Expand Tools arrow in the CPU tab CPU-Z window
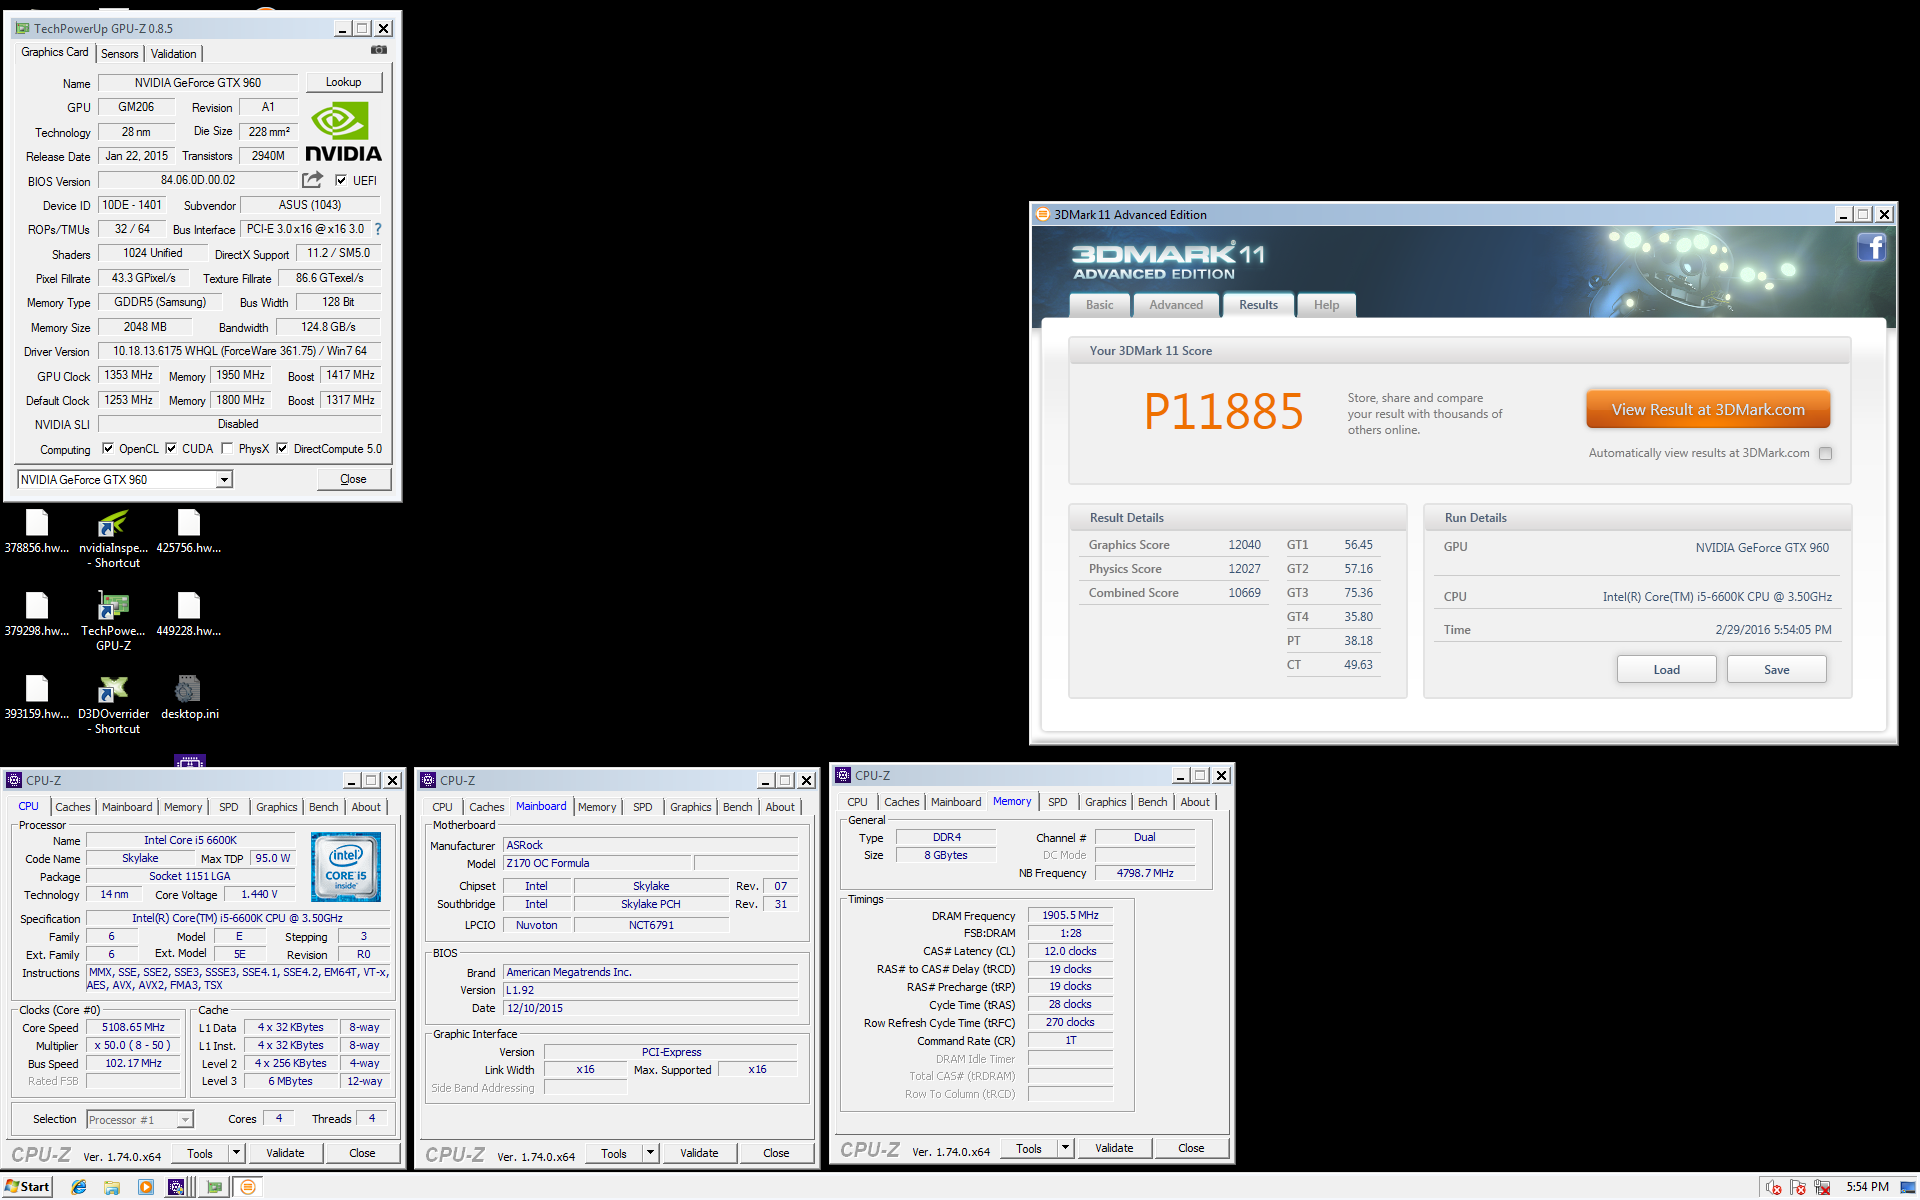The image size is (1920, 1200). pos(237,1153)
